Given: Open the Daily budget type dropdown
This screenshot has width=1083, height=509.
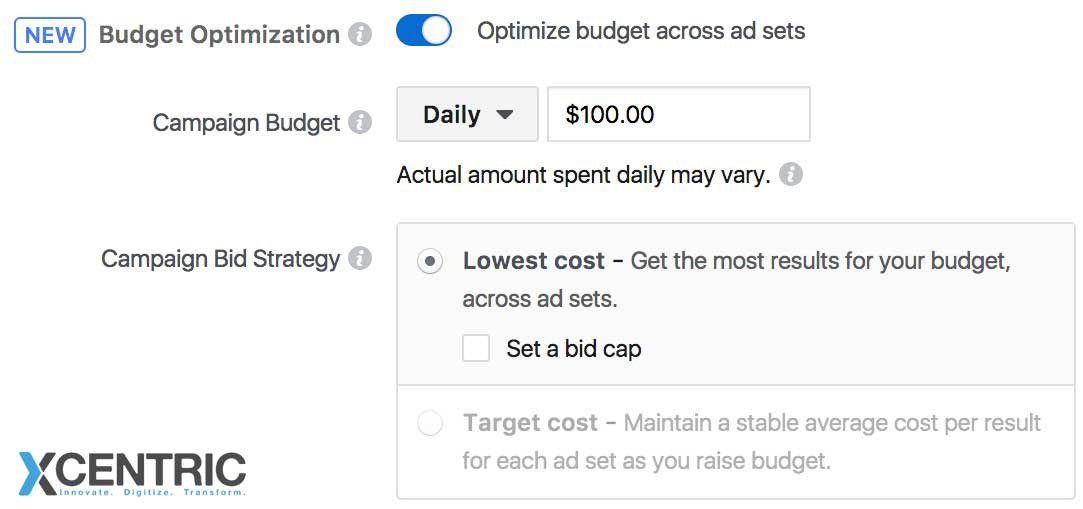Looking at the screenshot, I should [x=467, y=114].
